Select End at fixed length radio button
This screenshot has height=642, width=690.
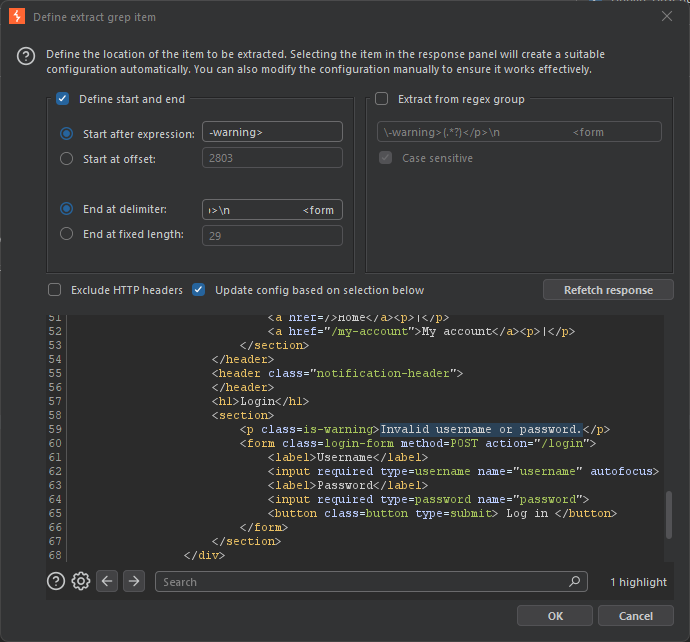[66, 234]
